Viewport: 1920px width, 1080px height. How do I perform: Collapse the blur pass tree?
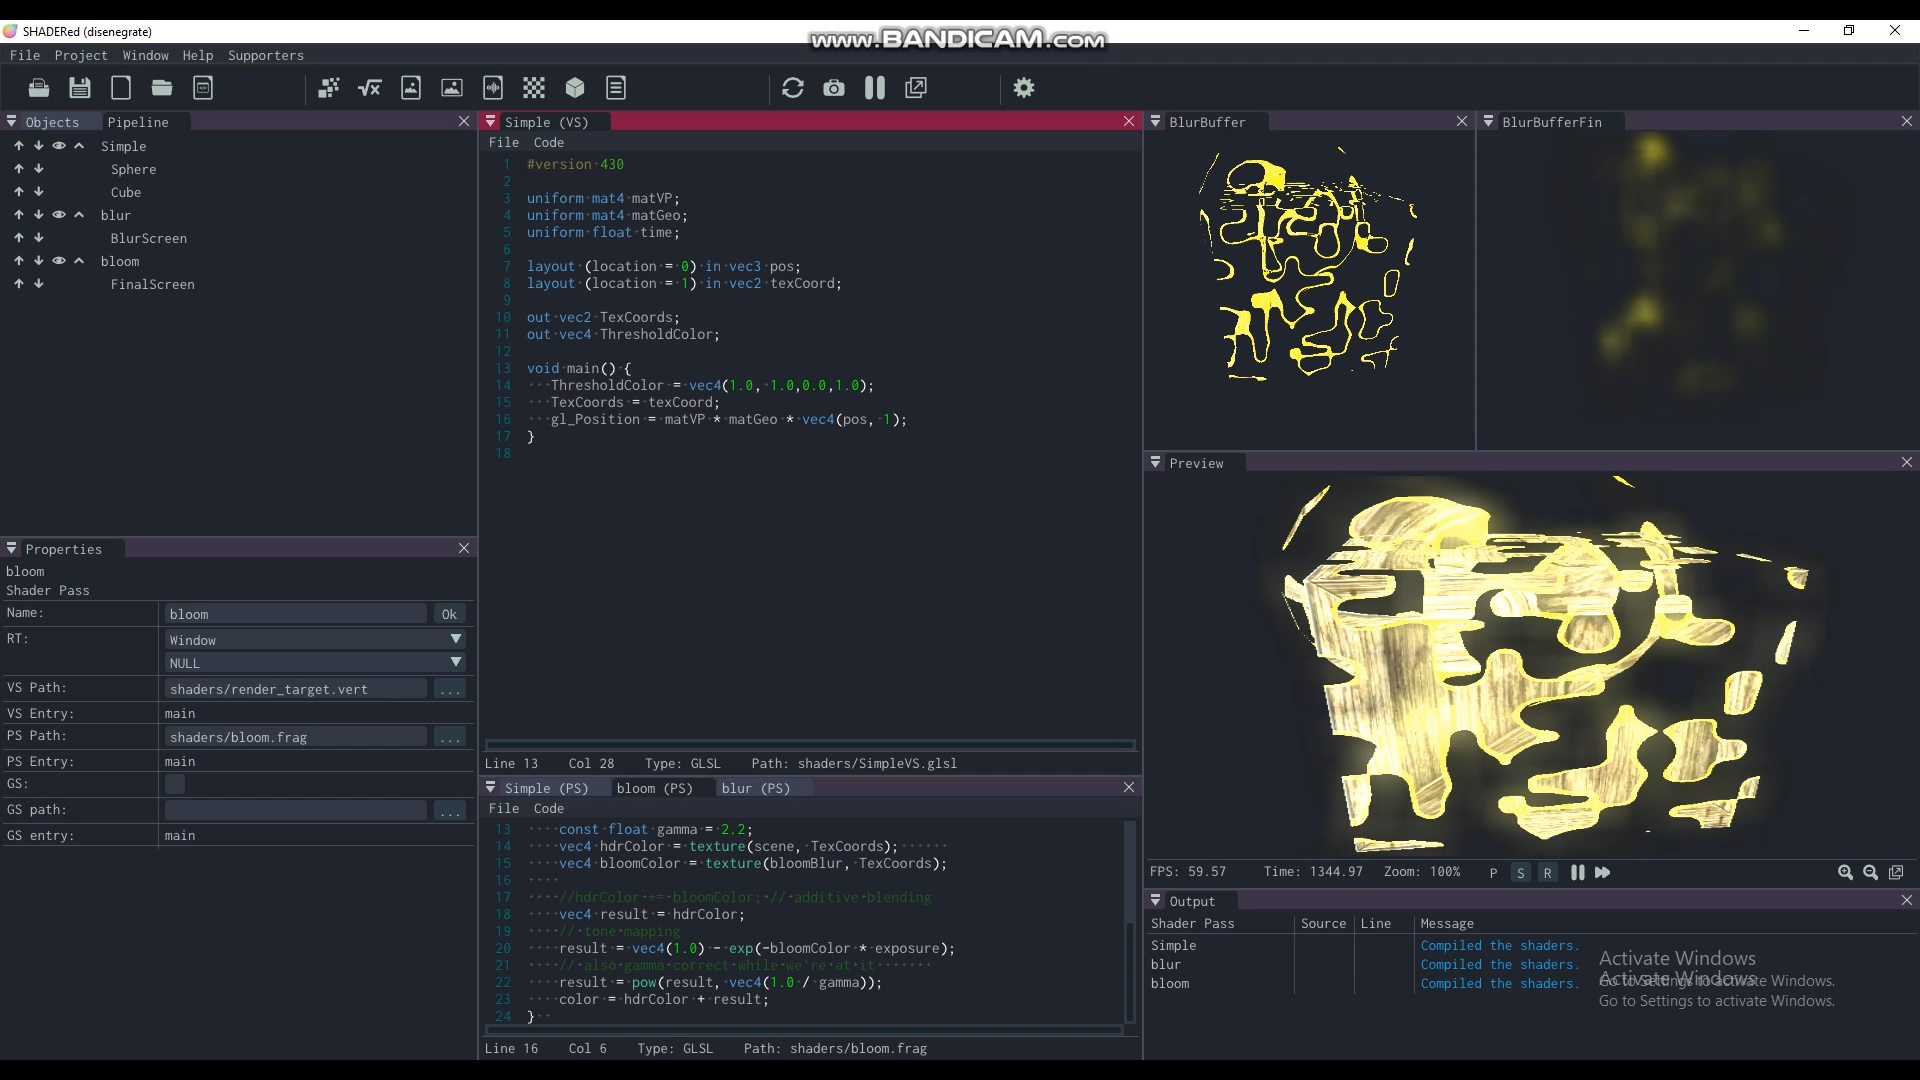pos(79,215)
